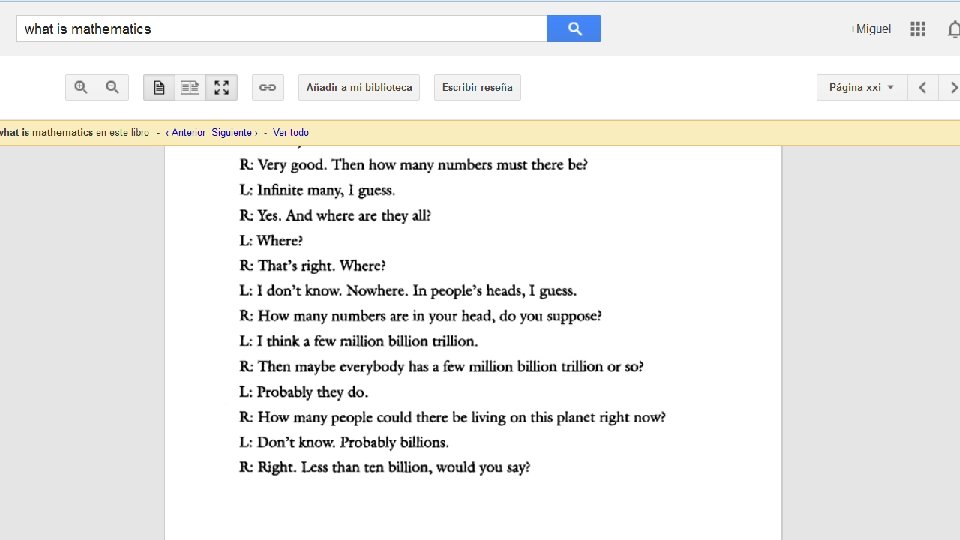Click 'Añadir a mi biblioteca' button
This screenshot has height=540, width=960.
click(x=359, y=88)
